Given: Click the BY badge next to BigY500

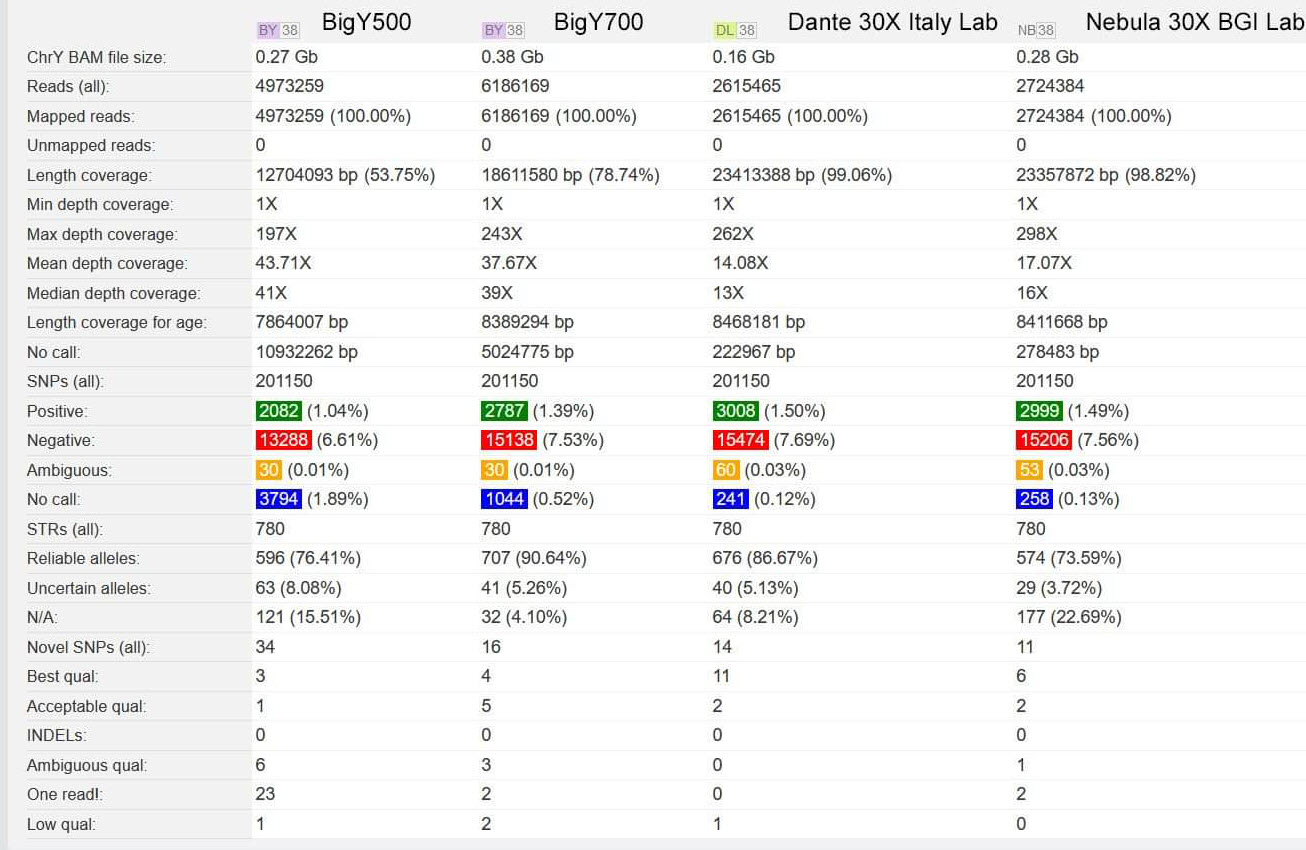Looking at the screenshot, I should tap(278, 30).
